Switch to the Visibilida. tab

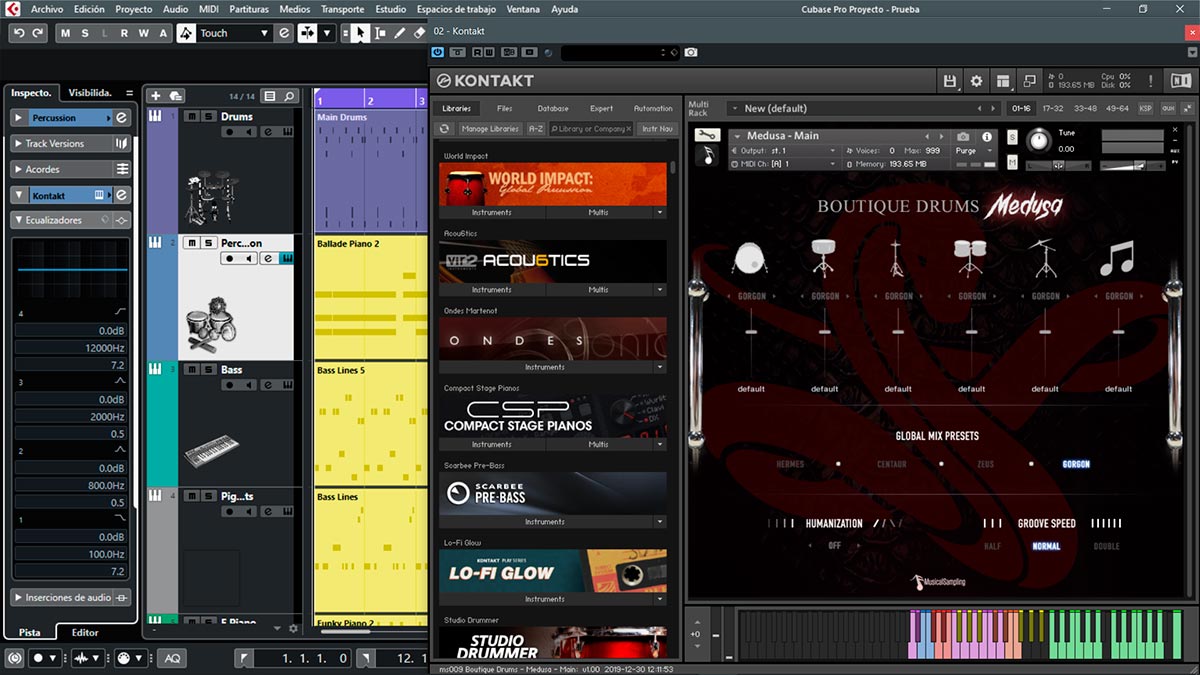[89, 92]
